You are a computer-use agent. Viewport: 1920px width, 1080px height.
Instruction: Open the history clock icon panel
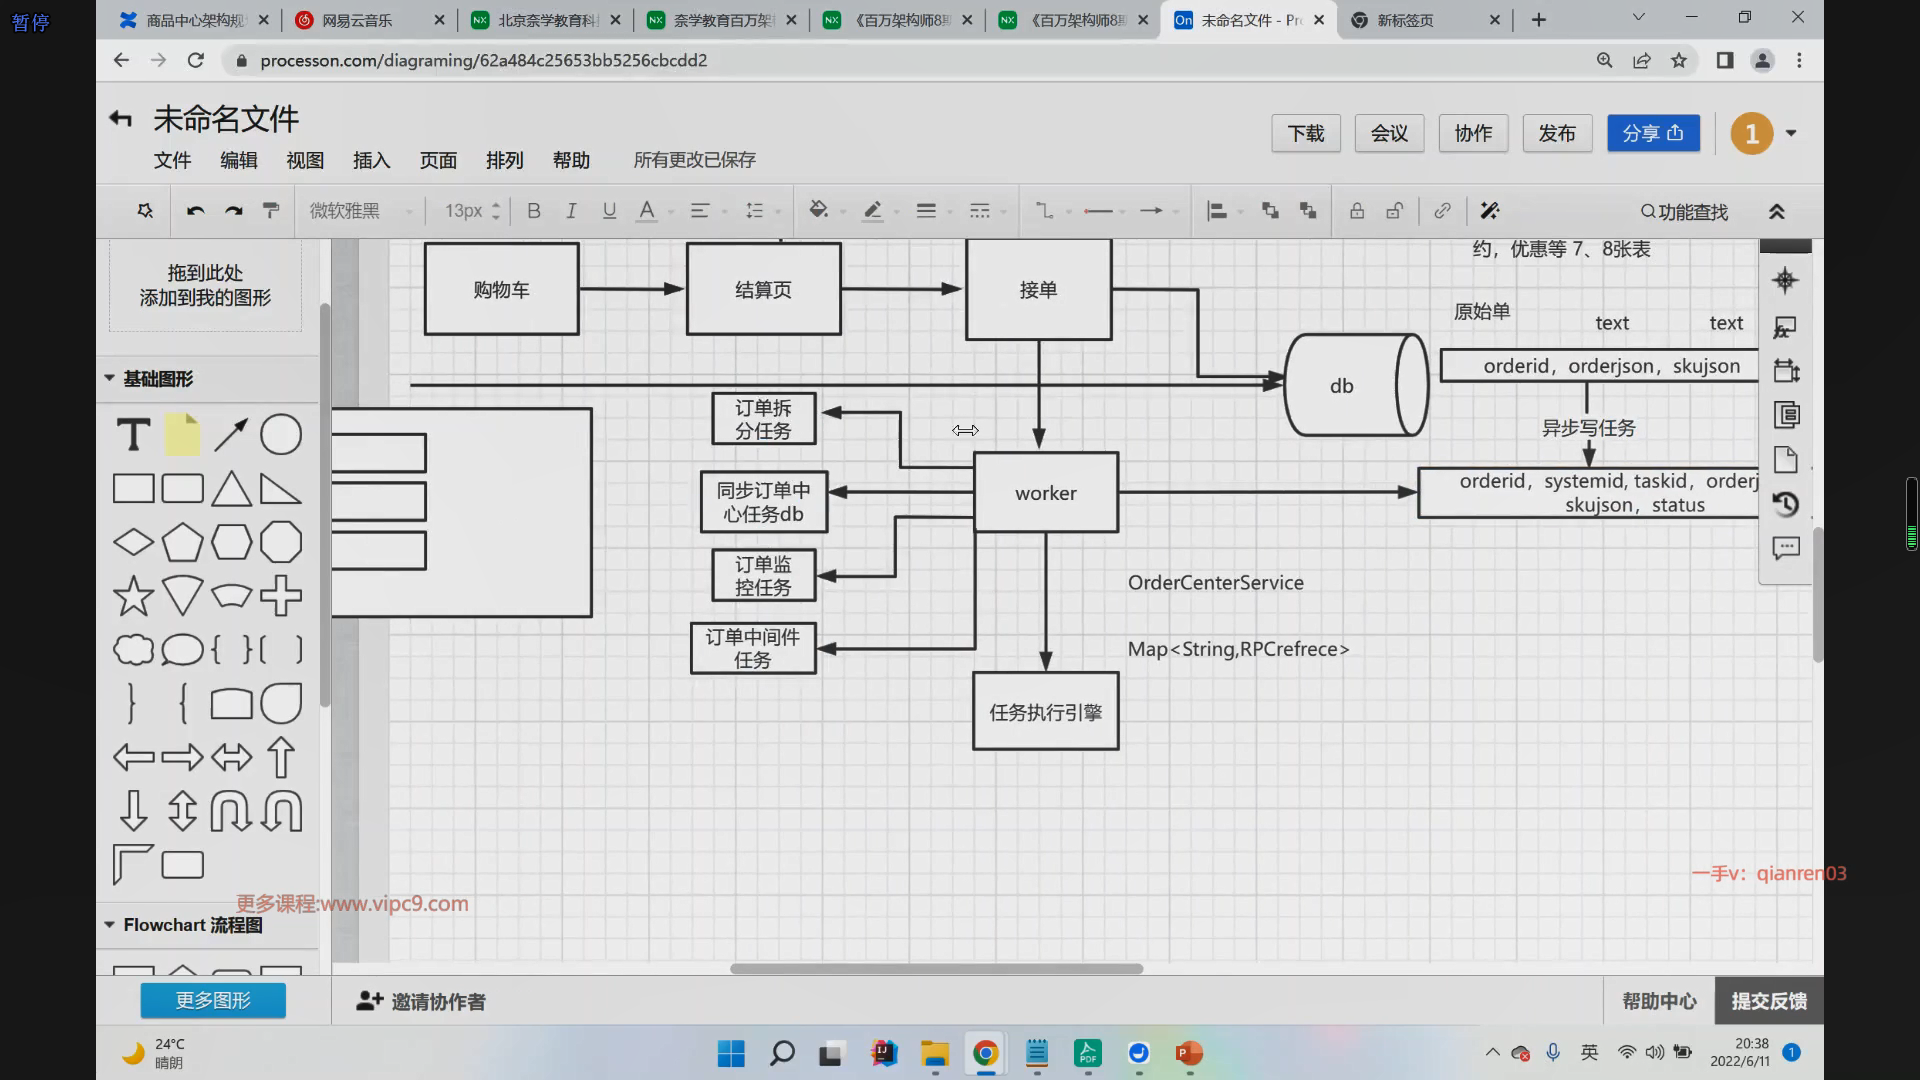coord(1786,504)
